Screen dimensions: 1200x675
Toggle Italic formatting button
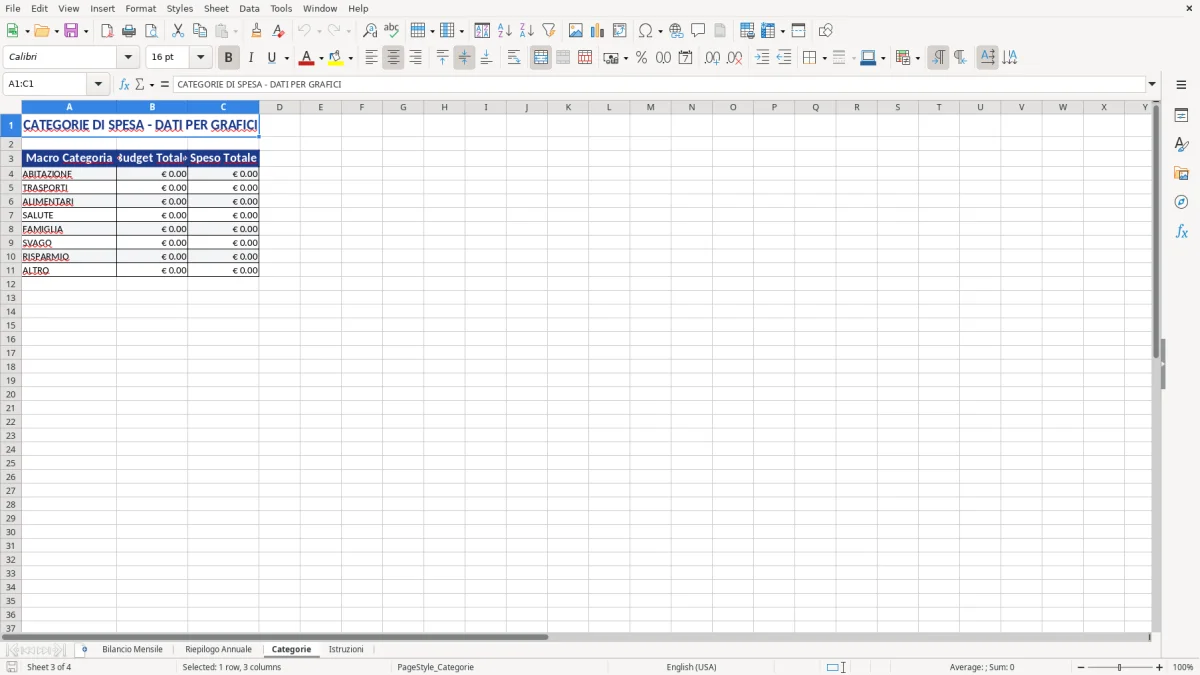[250, 58]
